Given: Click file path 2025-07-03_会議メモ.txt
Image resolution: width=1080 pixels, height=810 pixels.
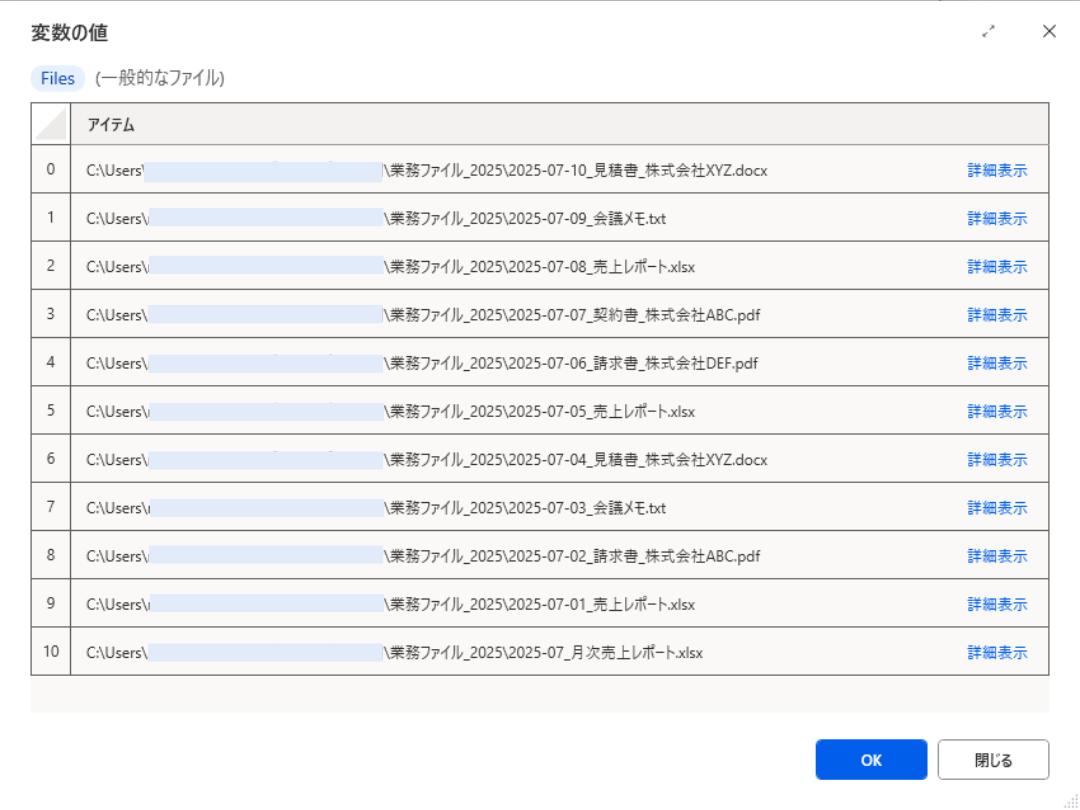Looking at the screenshot, I should click(x=376, y=508).
